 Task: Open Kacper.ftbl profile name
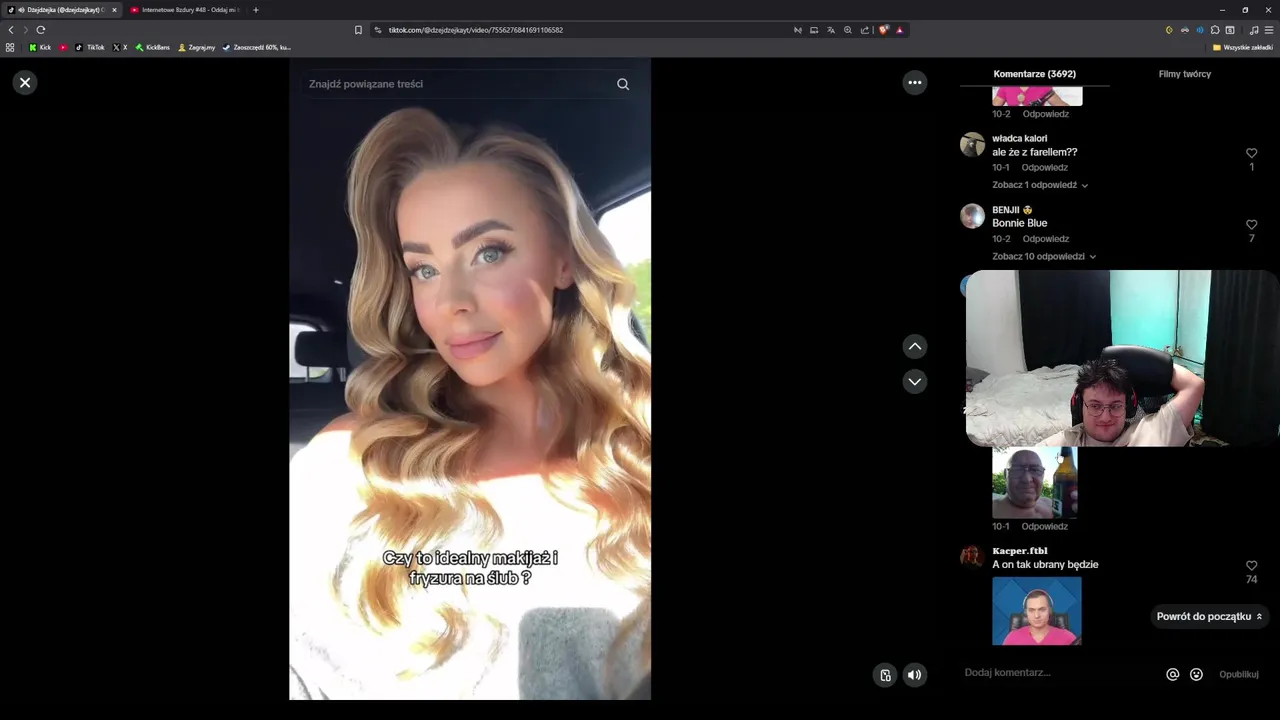(1020, 551)
